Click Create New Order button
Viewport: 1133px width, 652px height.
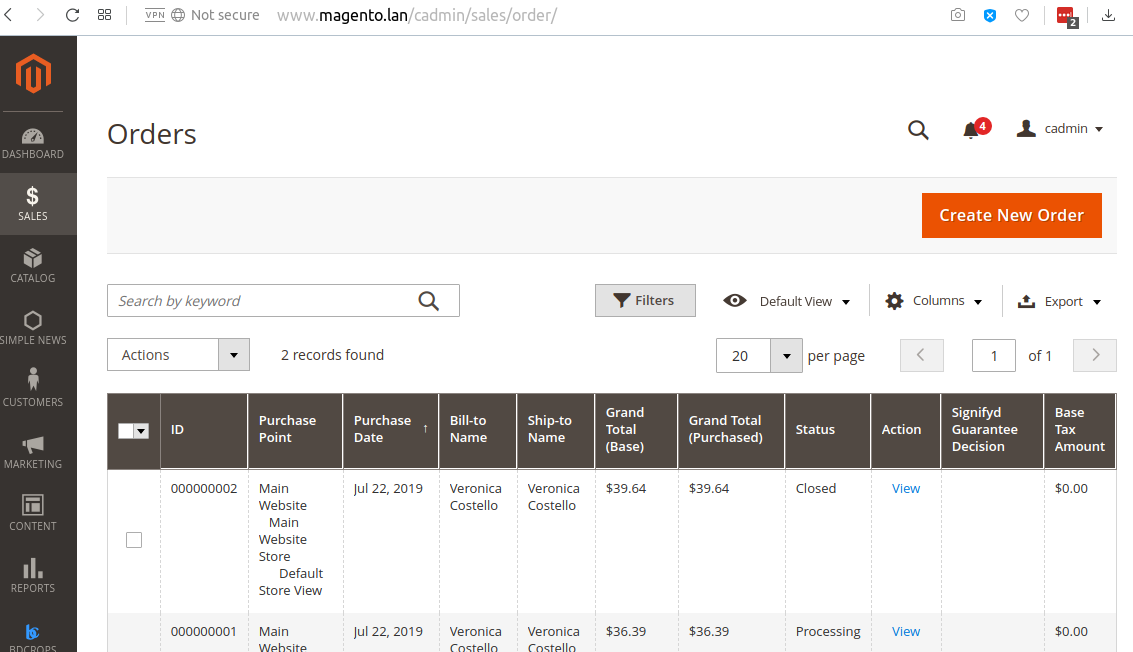(x=1012, y=215)
